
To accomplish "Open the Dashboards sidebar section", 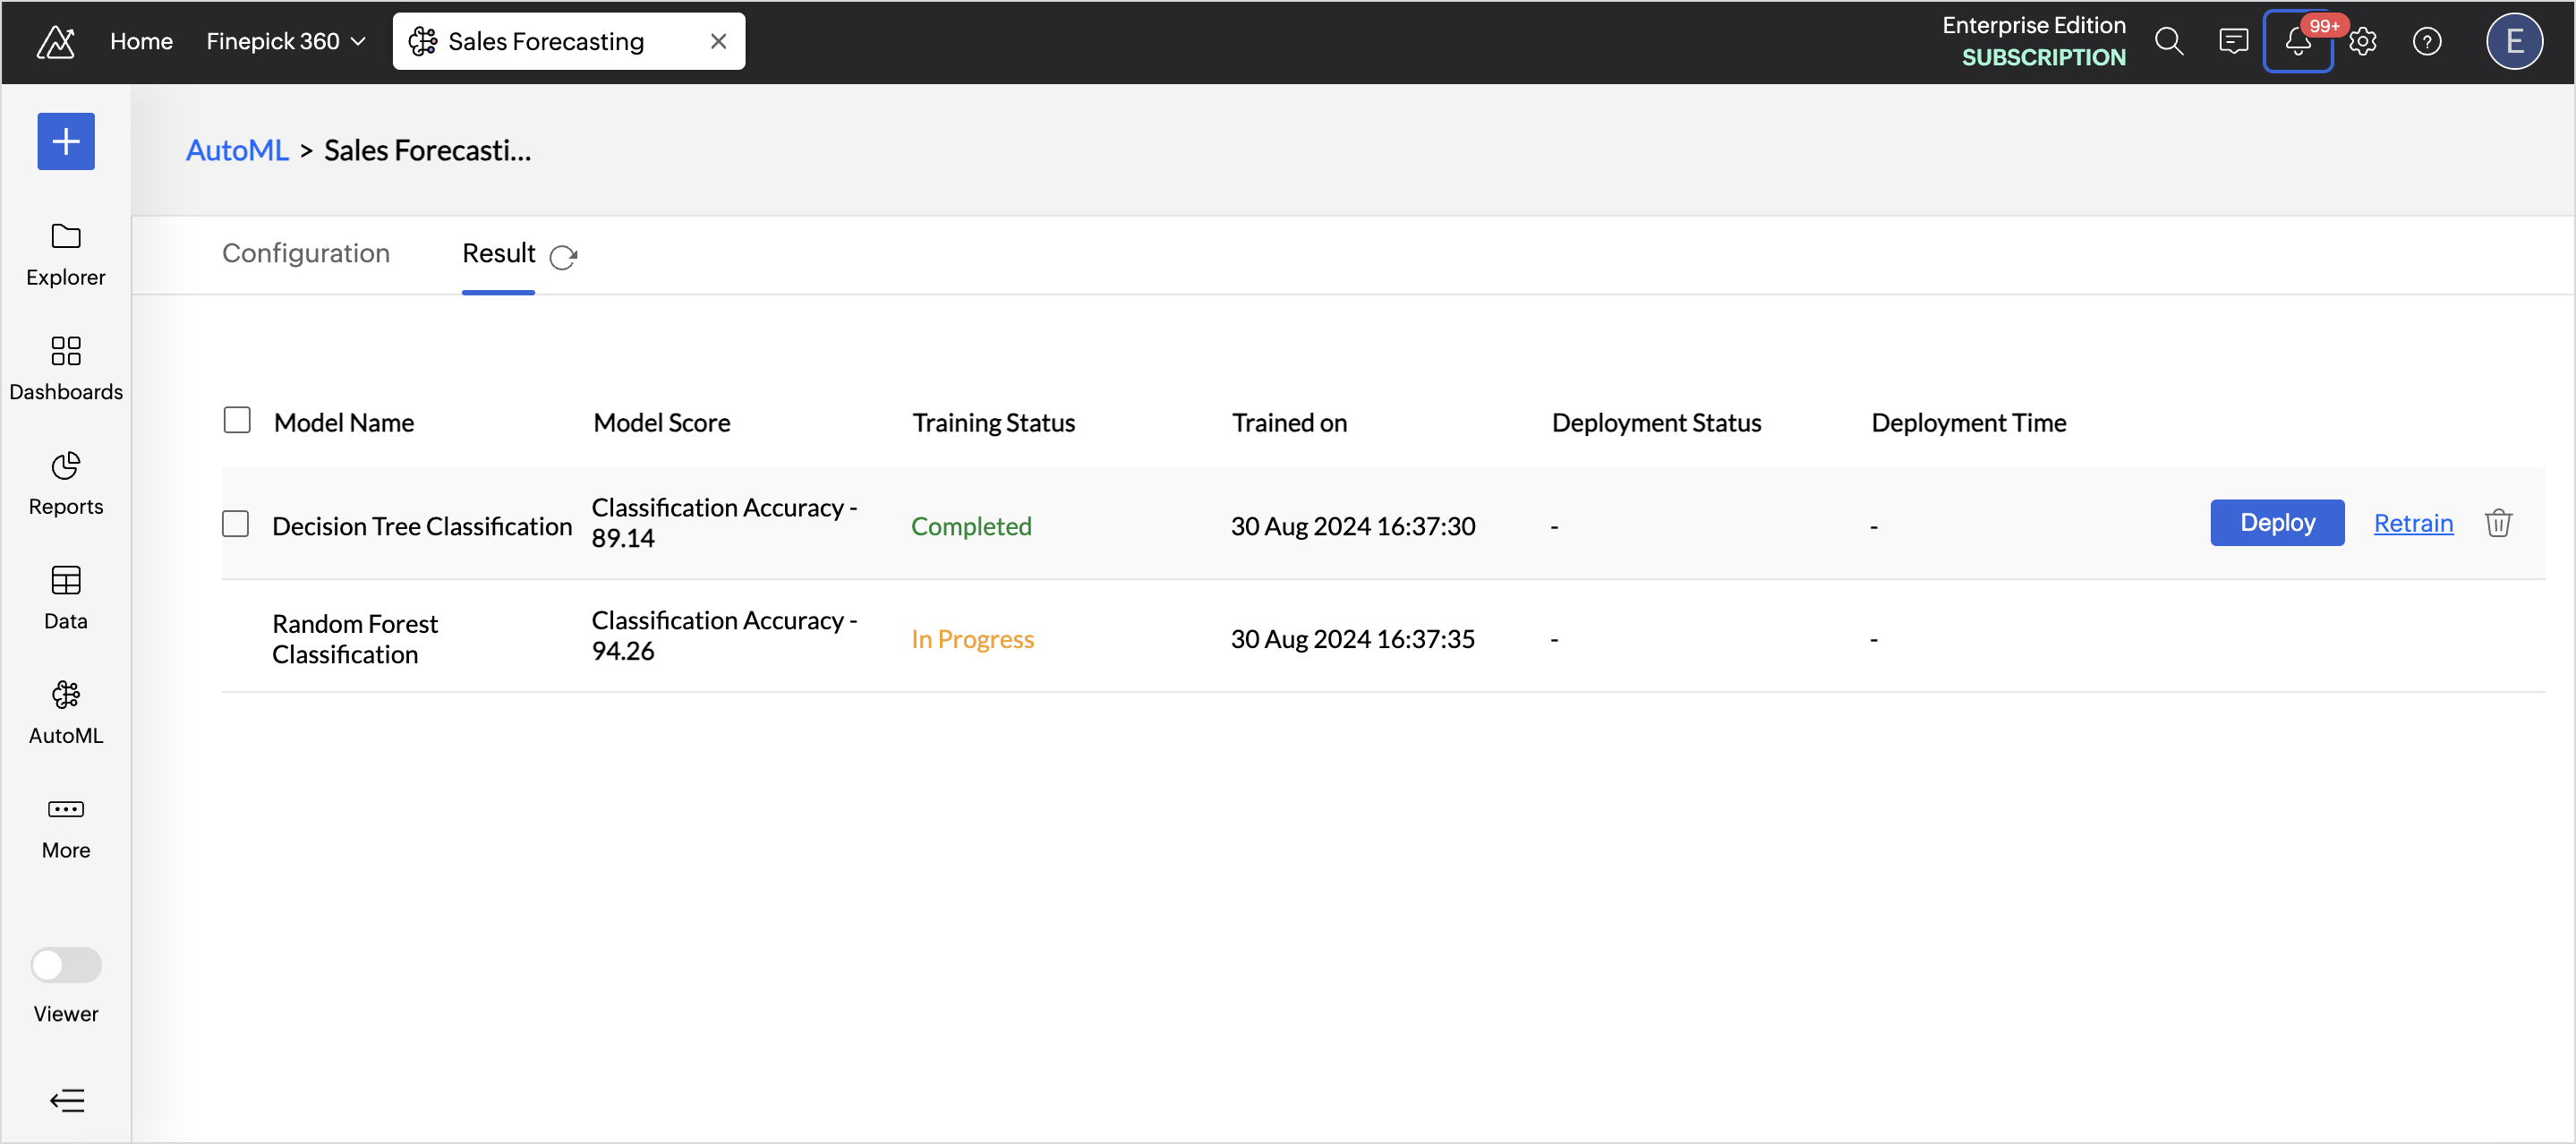I will (x=66, y=368).
